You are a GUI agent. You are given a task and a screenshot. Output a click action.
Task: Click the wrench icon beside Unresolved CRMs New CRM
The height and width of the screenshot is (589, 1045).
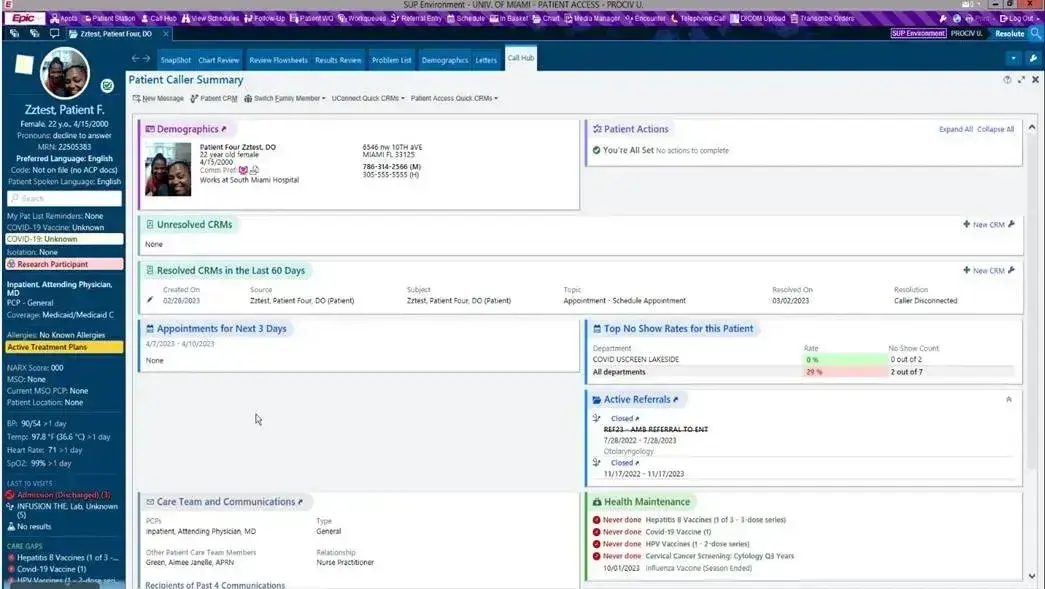(1011, 225)
